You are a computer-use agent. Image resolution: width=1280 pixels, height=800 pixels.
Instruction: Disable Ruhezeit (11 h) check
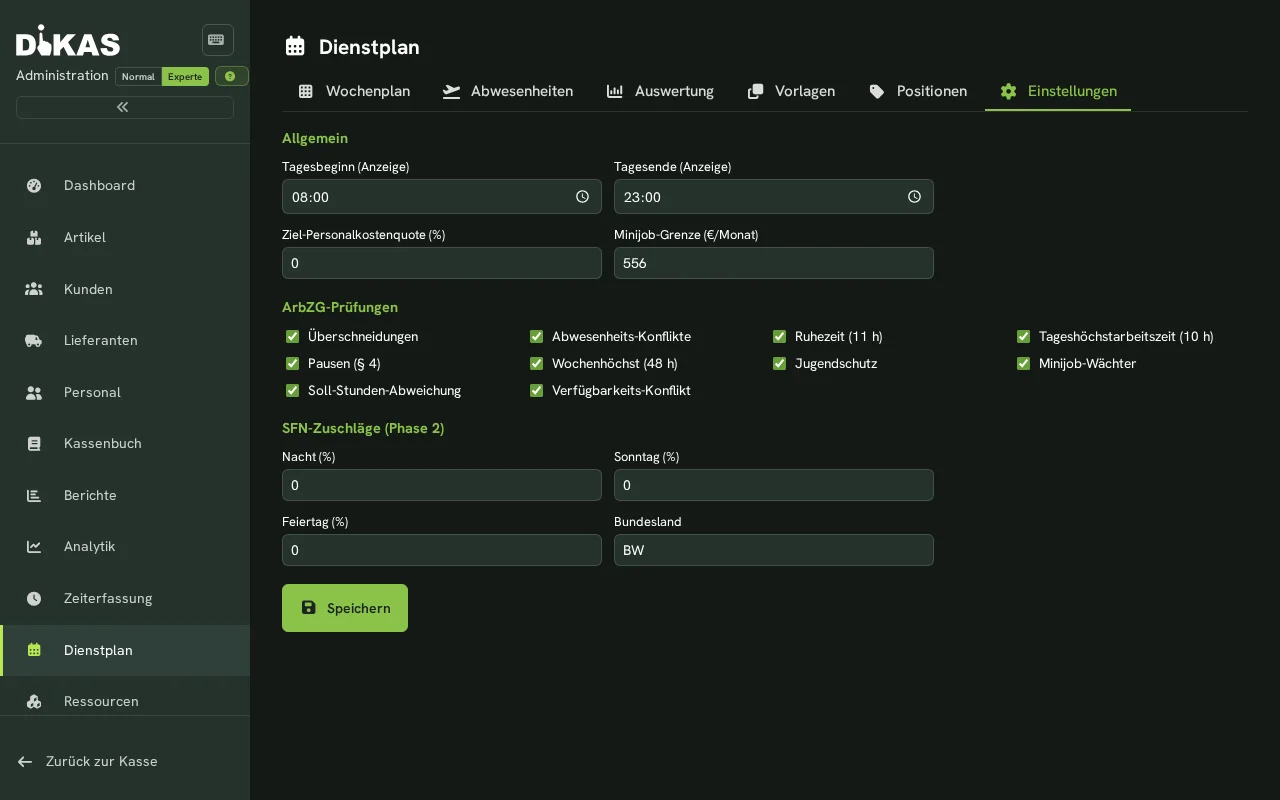tap(780, 336)
